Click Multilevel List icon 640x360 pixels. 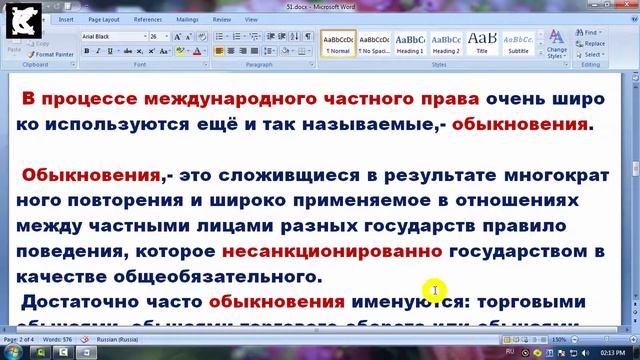254,36
